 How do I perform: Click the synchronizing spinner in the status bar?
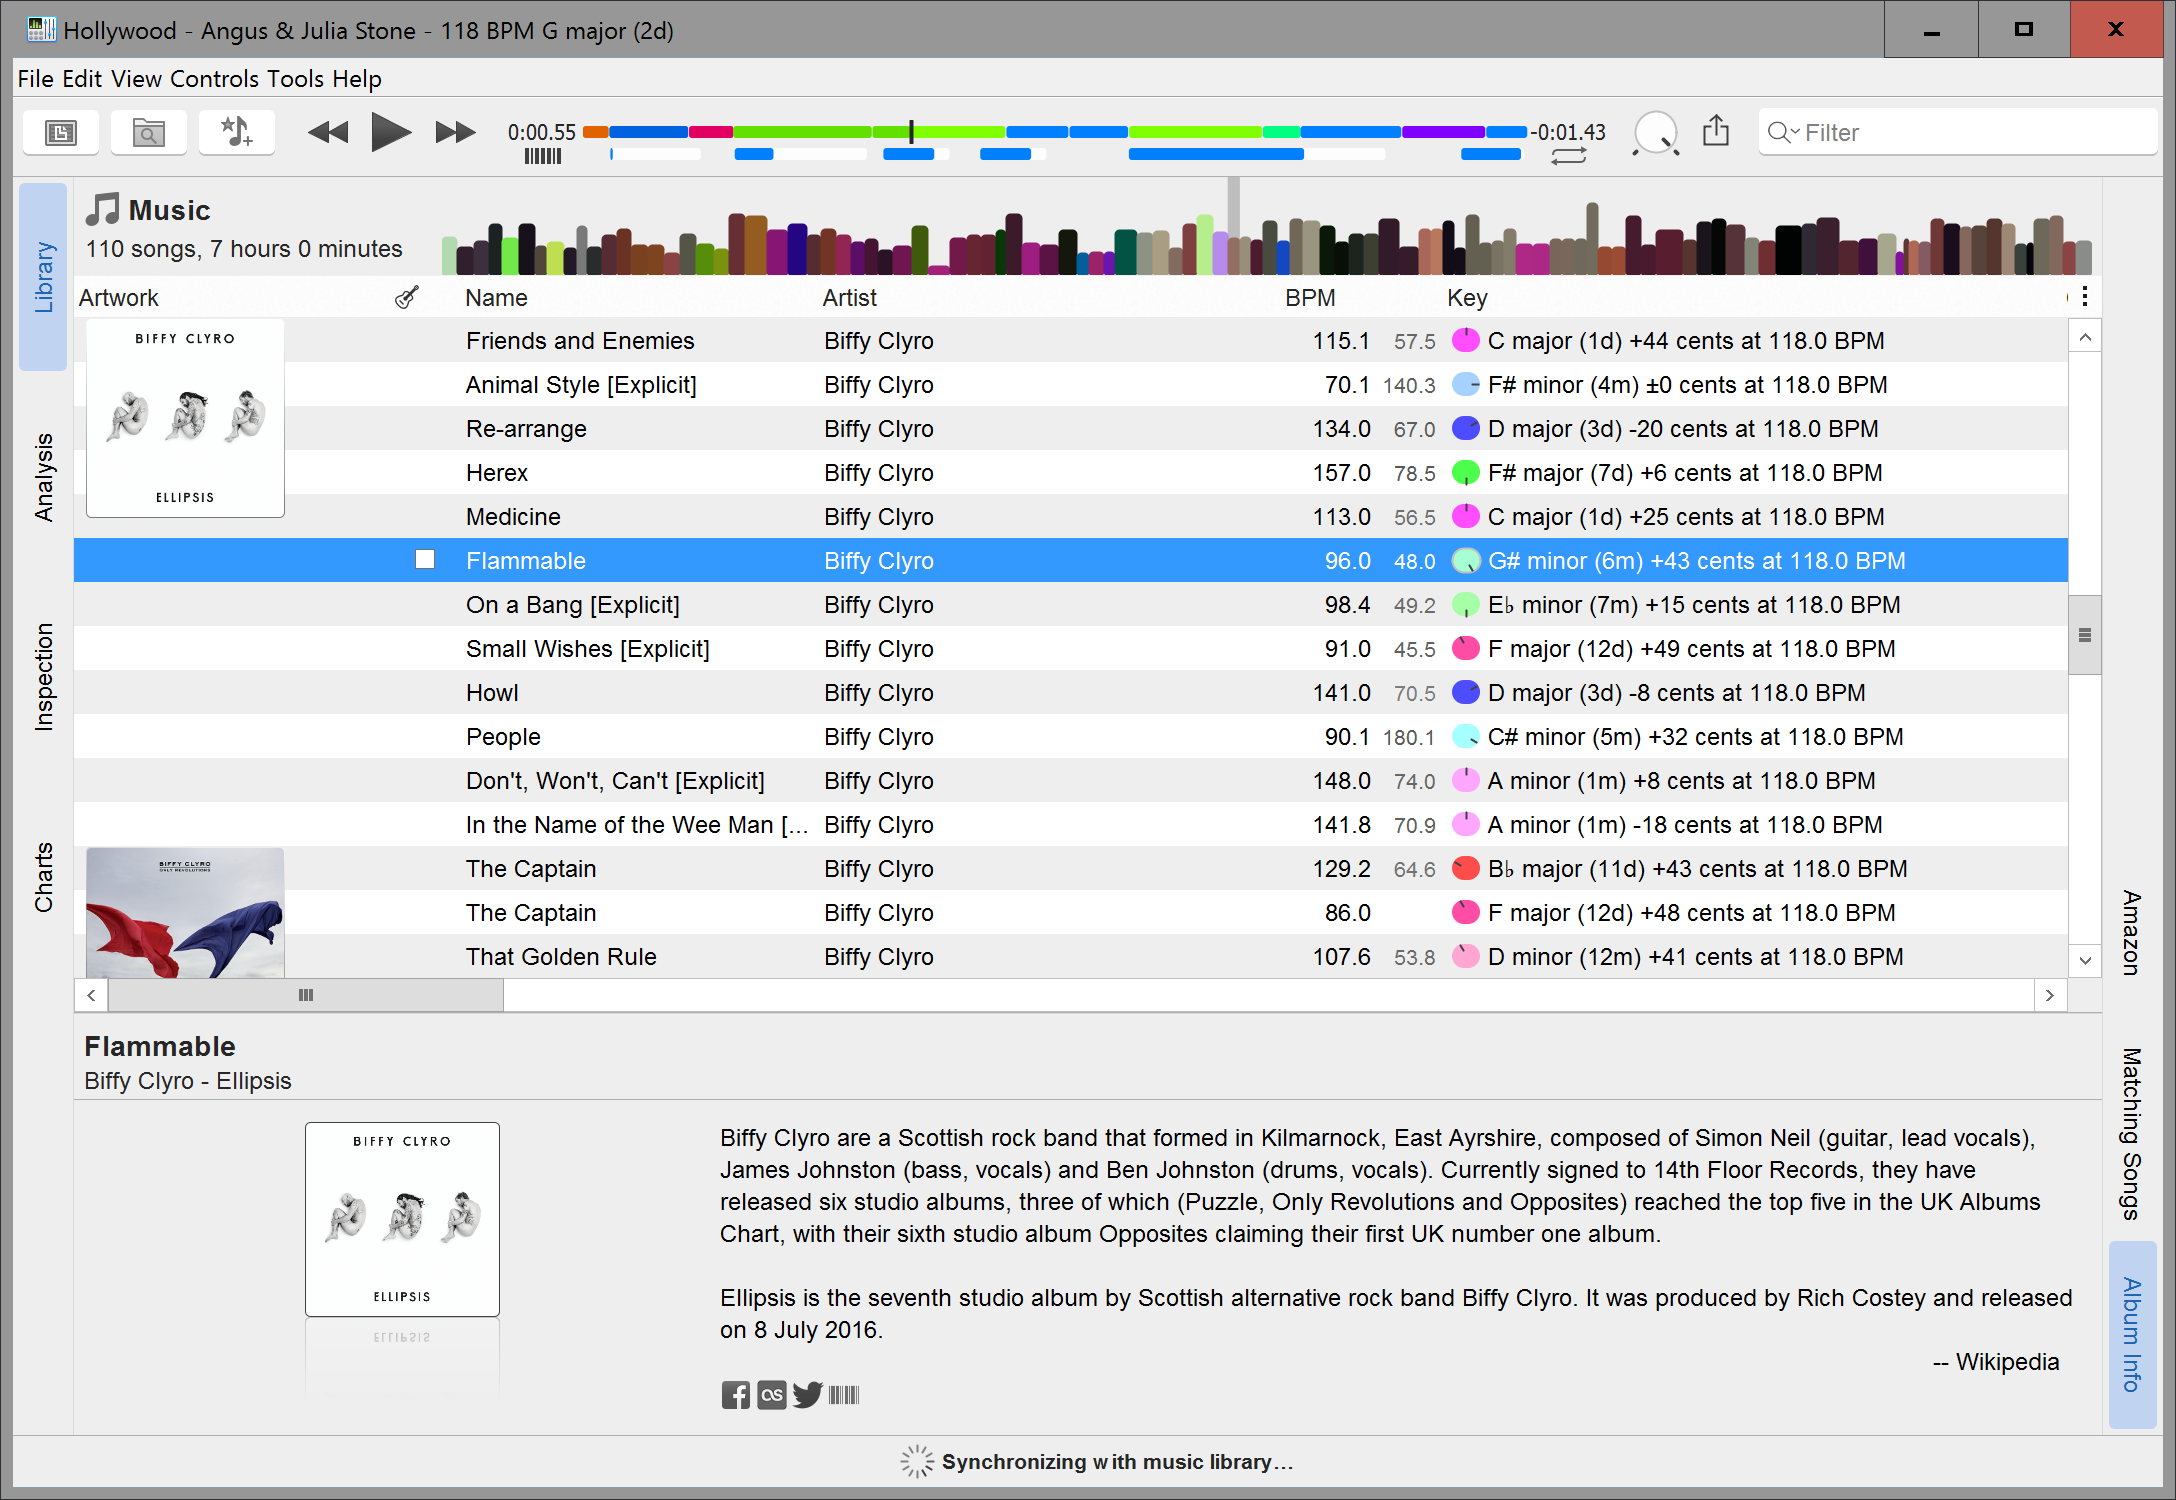click(x=916, y=1461)
